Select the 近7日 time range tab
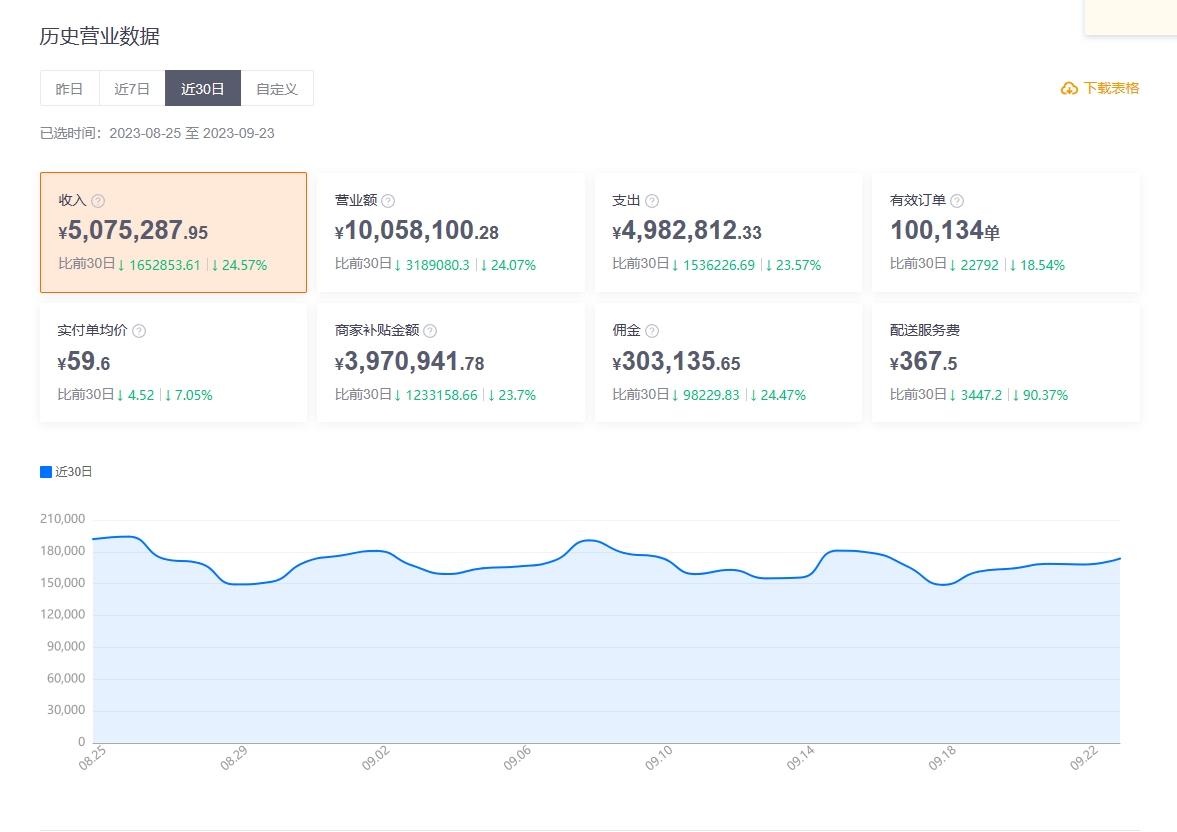This screenshot has width=1177, height=832. pos(132,88)
